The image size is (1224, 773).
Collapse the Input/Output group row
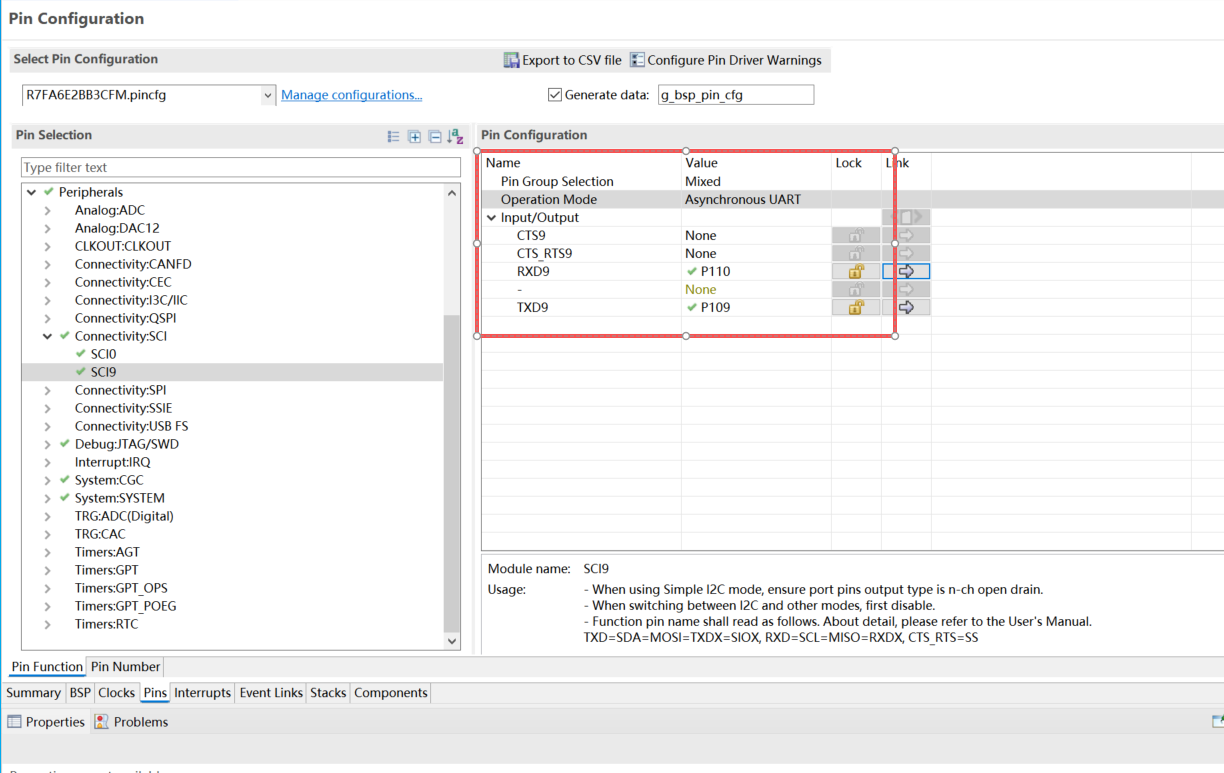(x=491, y=217)
